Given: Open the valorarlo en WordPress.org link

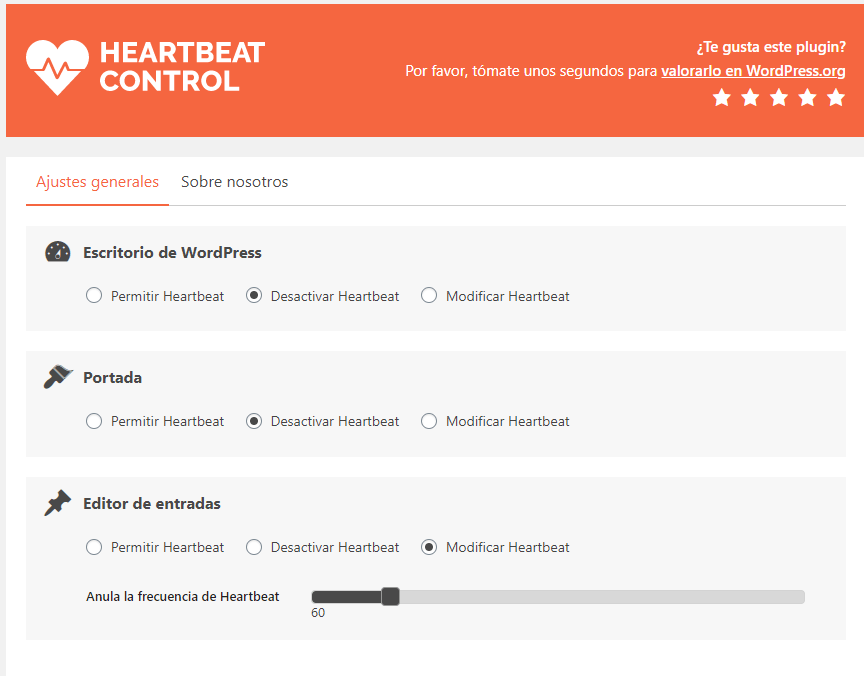Looking at the screenshot, I should pos(753,71).
